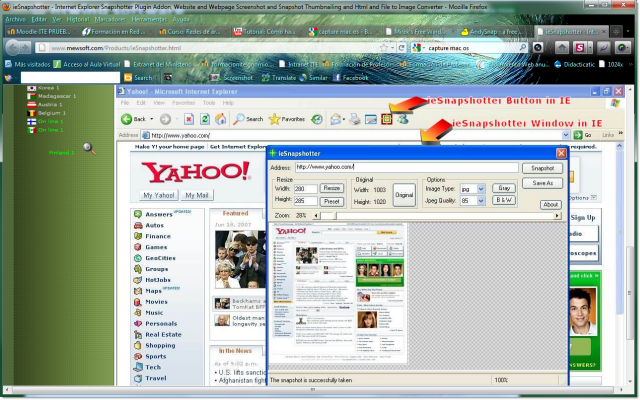Open history dropdown next to bookmark star

pyautogui.click(x=392, y=48)
